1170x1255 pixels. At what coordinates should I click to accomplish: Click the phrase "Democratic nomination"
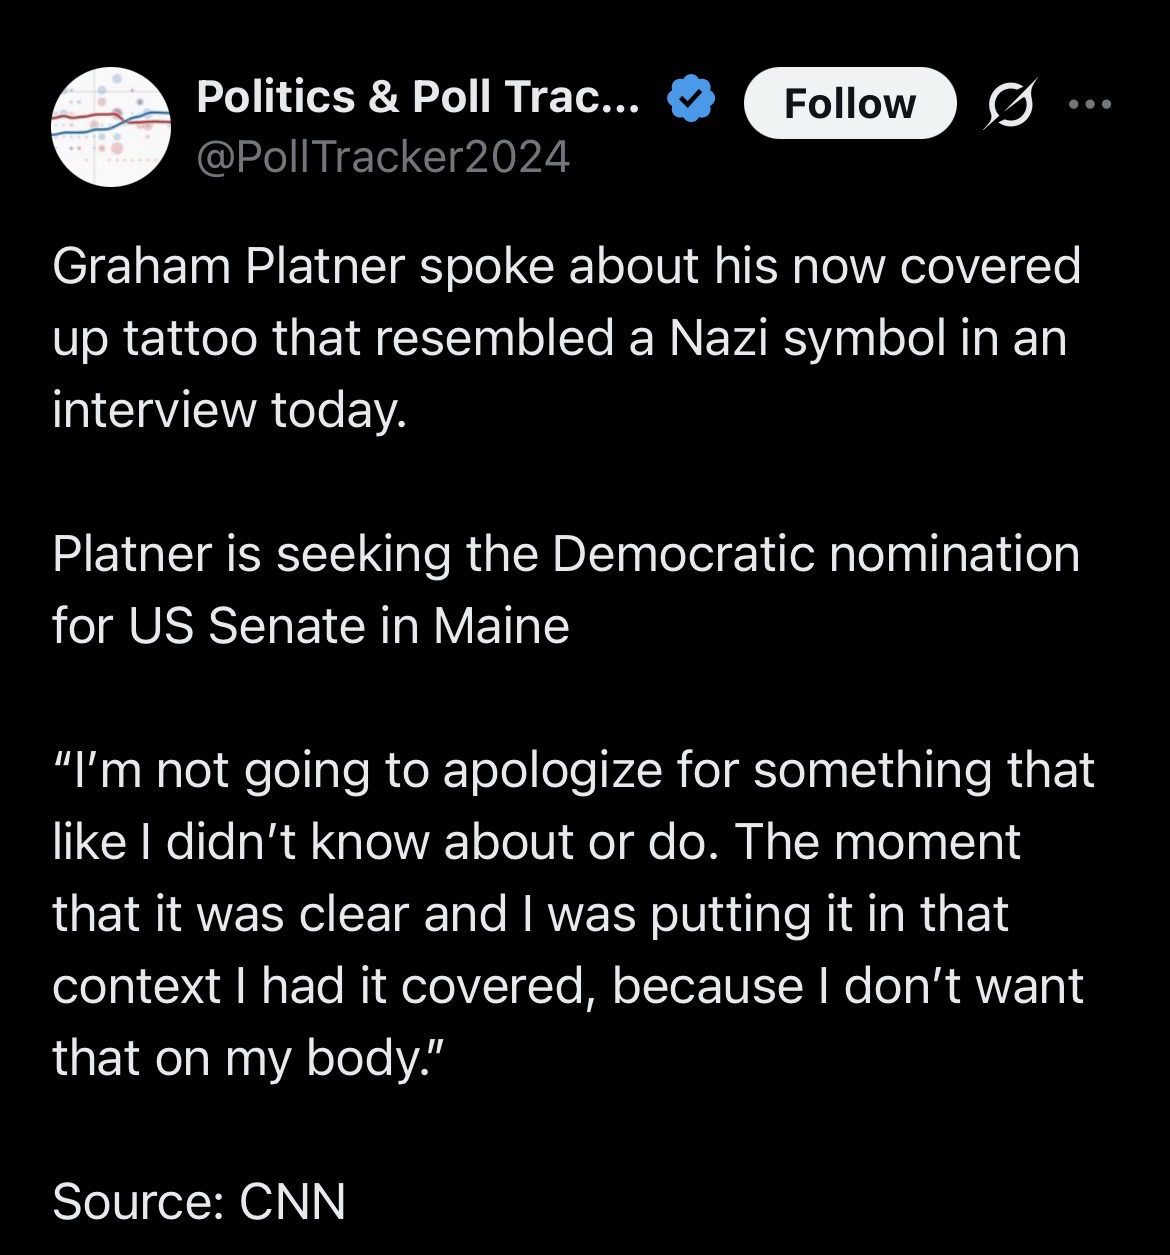[815, 554]
